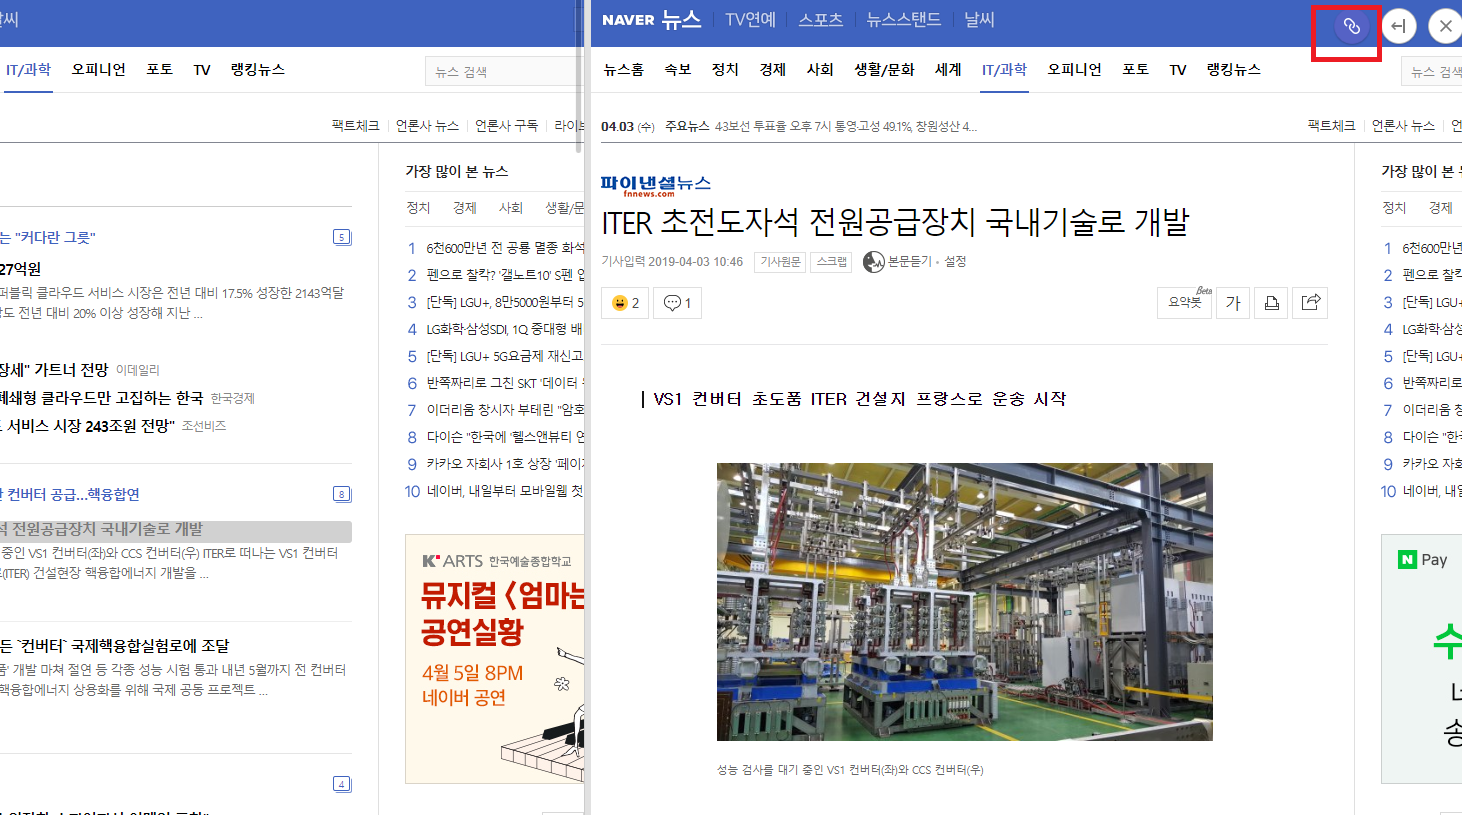
Task: Open 설정 next to 본문듣기
Action: click(x=955, y=261)
